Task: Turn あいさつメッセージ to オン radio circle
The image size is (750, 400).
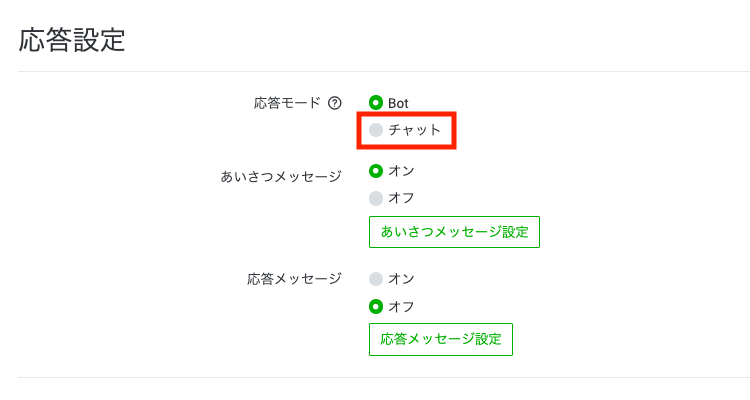Action: pyautogui.click(x=376, y=171)
